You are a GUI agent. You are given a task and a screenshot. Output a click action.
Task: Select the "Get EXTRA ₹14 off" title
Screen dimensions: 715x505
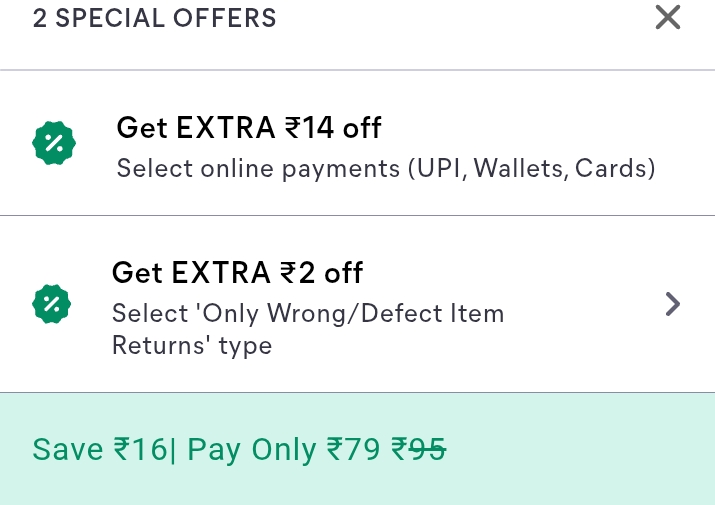coord(249,128)
